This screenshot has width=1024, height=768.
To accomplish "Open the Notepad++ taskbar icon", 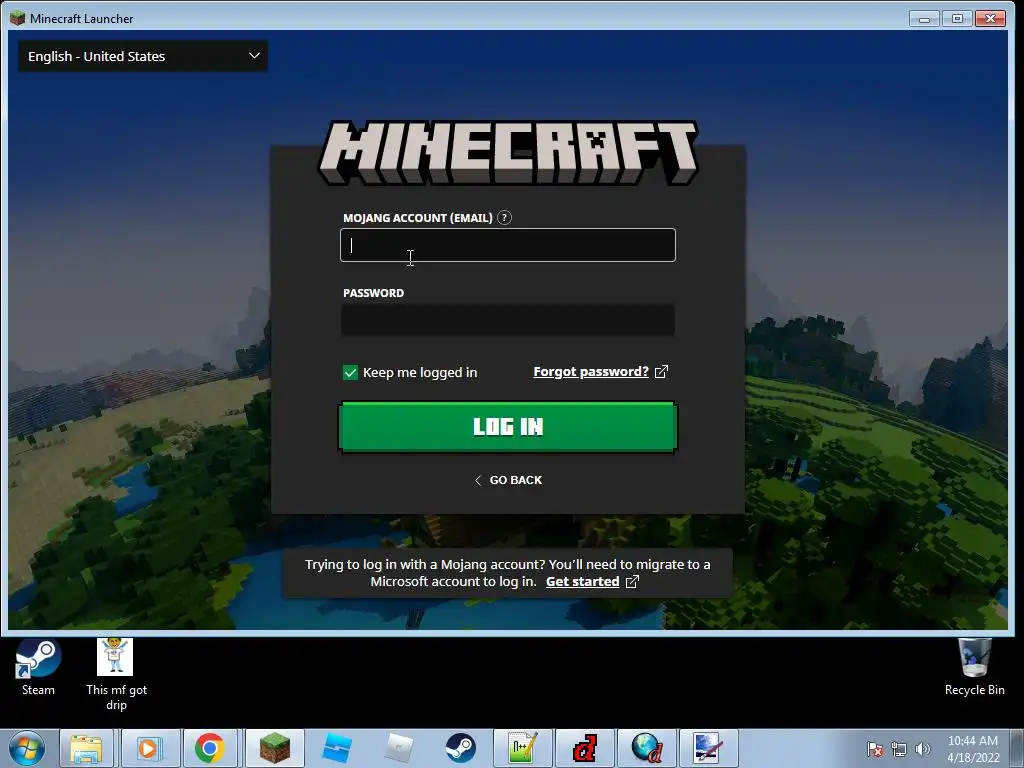I will pos(523,748).
